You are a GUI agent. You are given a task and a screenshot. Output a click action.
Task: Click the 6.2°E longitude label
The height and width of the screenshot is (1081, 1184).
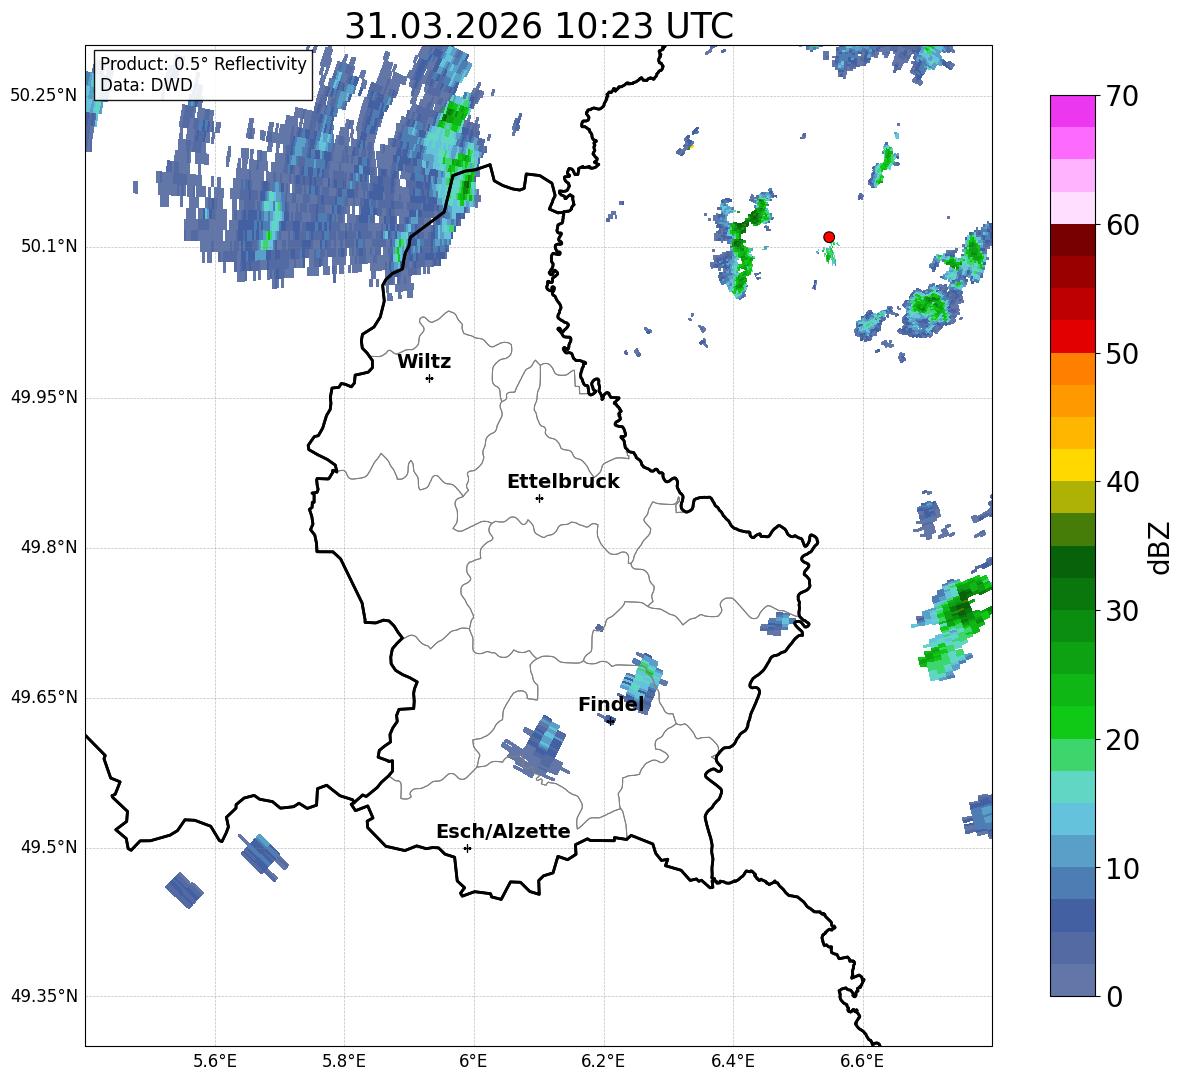[x=603, y=1061]
